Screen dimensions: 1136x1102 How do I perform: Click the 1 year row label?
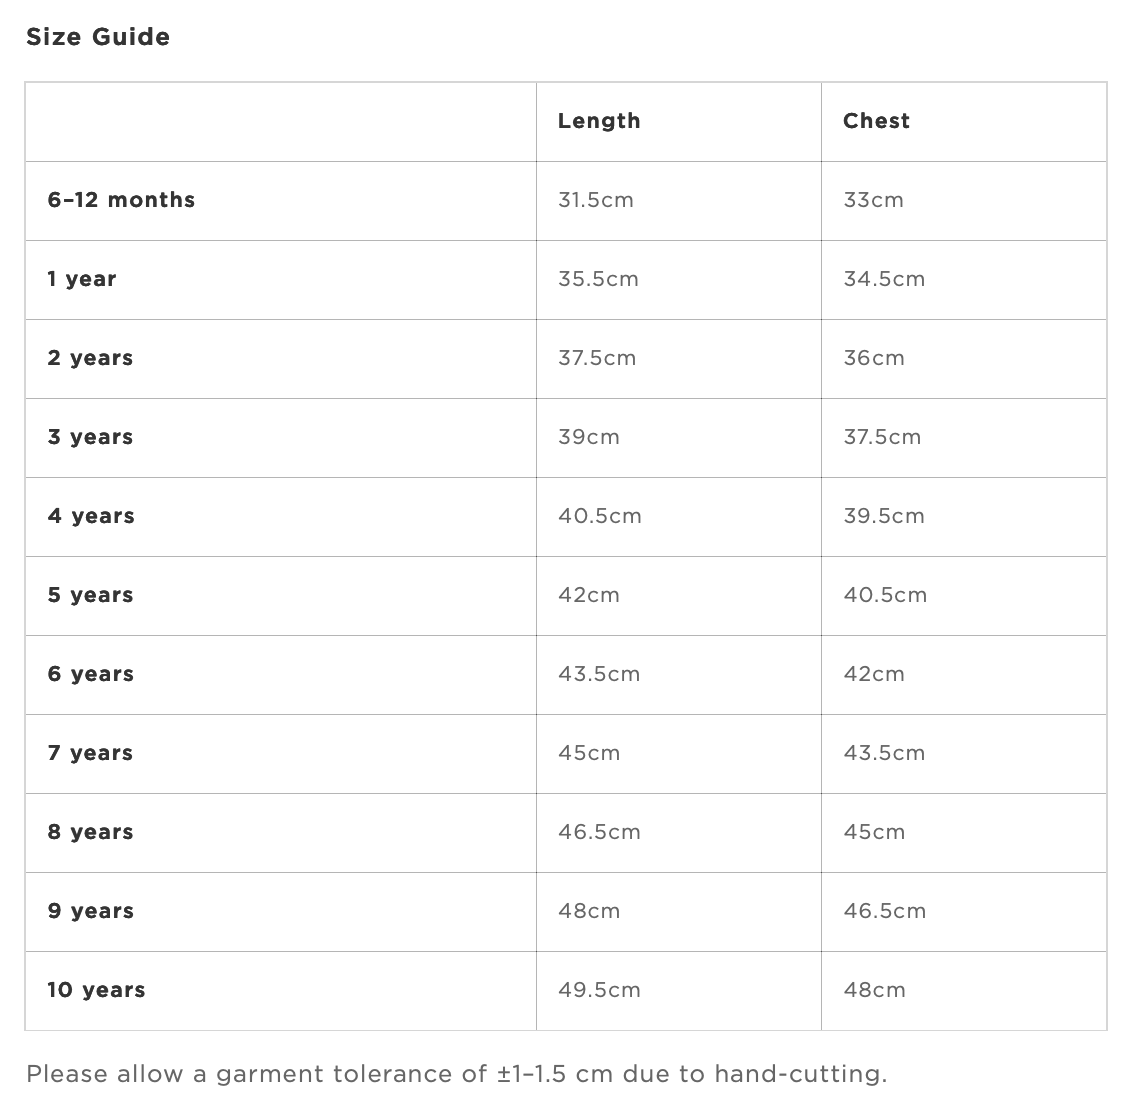(x=82, y=280)
